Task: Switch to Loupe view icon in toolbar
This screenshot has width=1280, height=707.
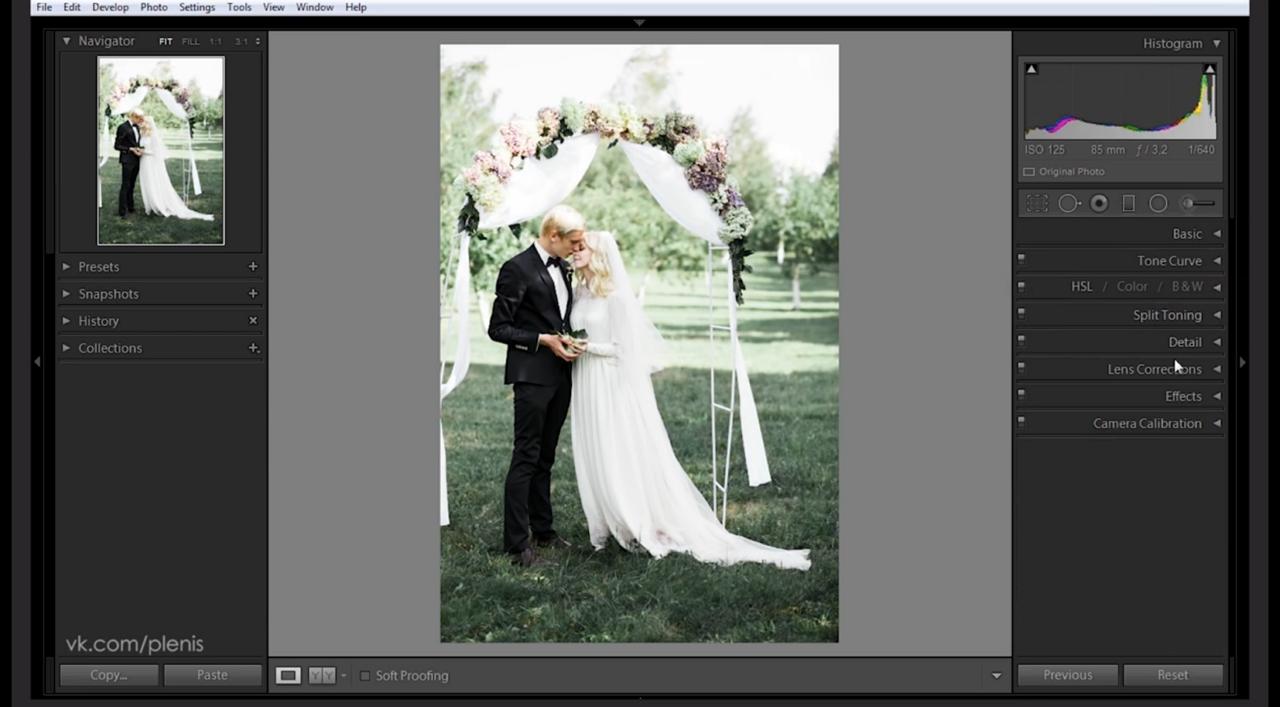Action: [288, 676]
